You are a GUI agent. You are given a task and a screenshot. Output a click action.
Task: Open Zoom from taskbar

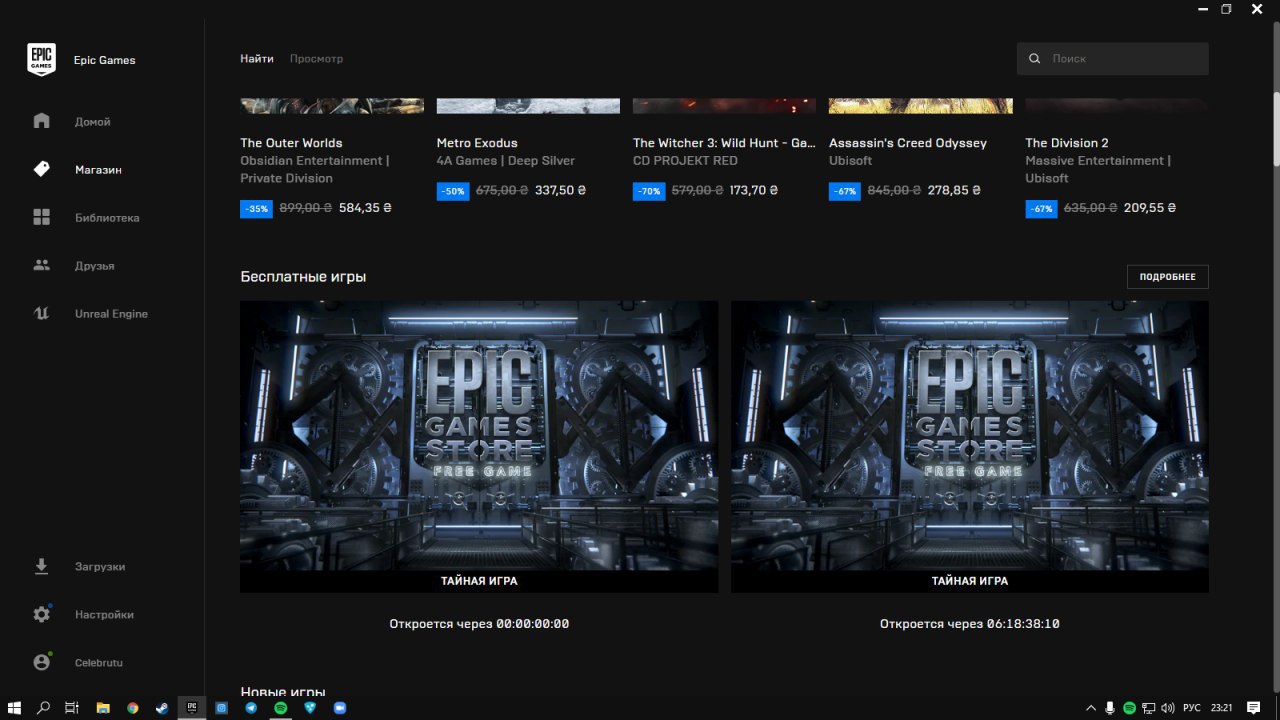tap(340, 707)
